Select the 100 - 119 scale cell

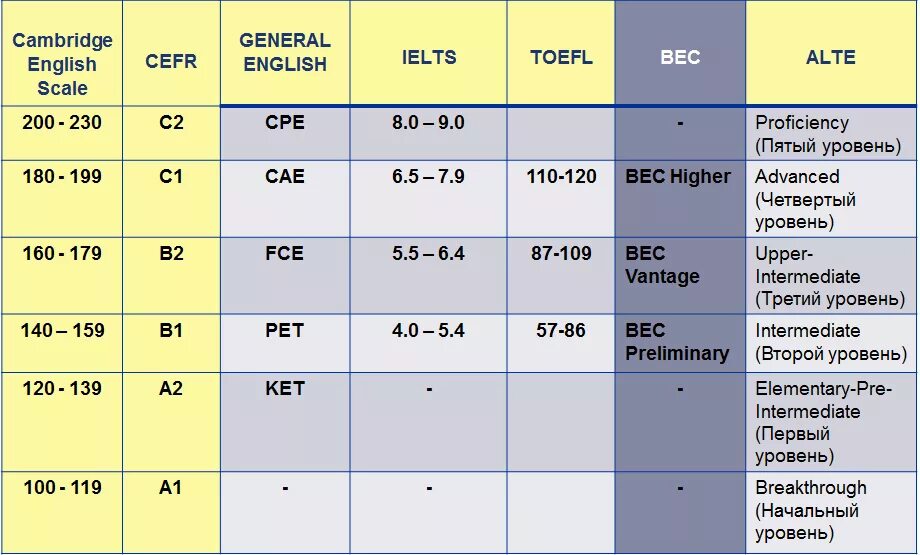coord(62,488)
